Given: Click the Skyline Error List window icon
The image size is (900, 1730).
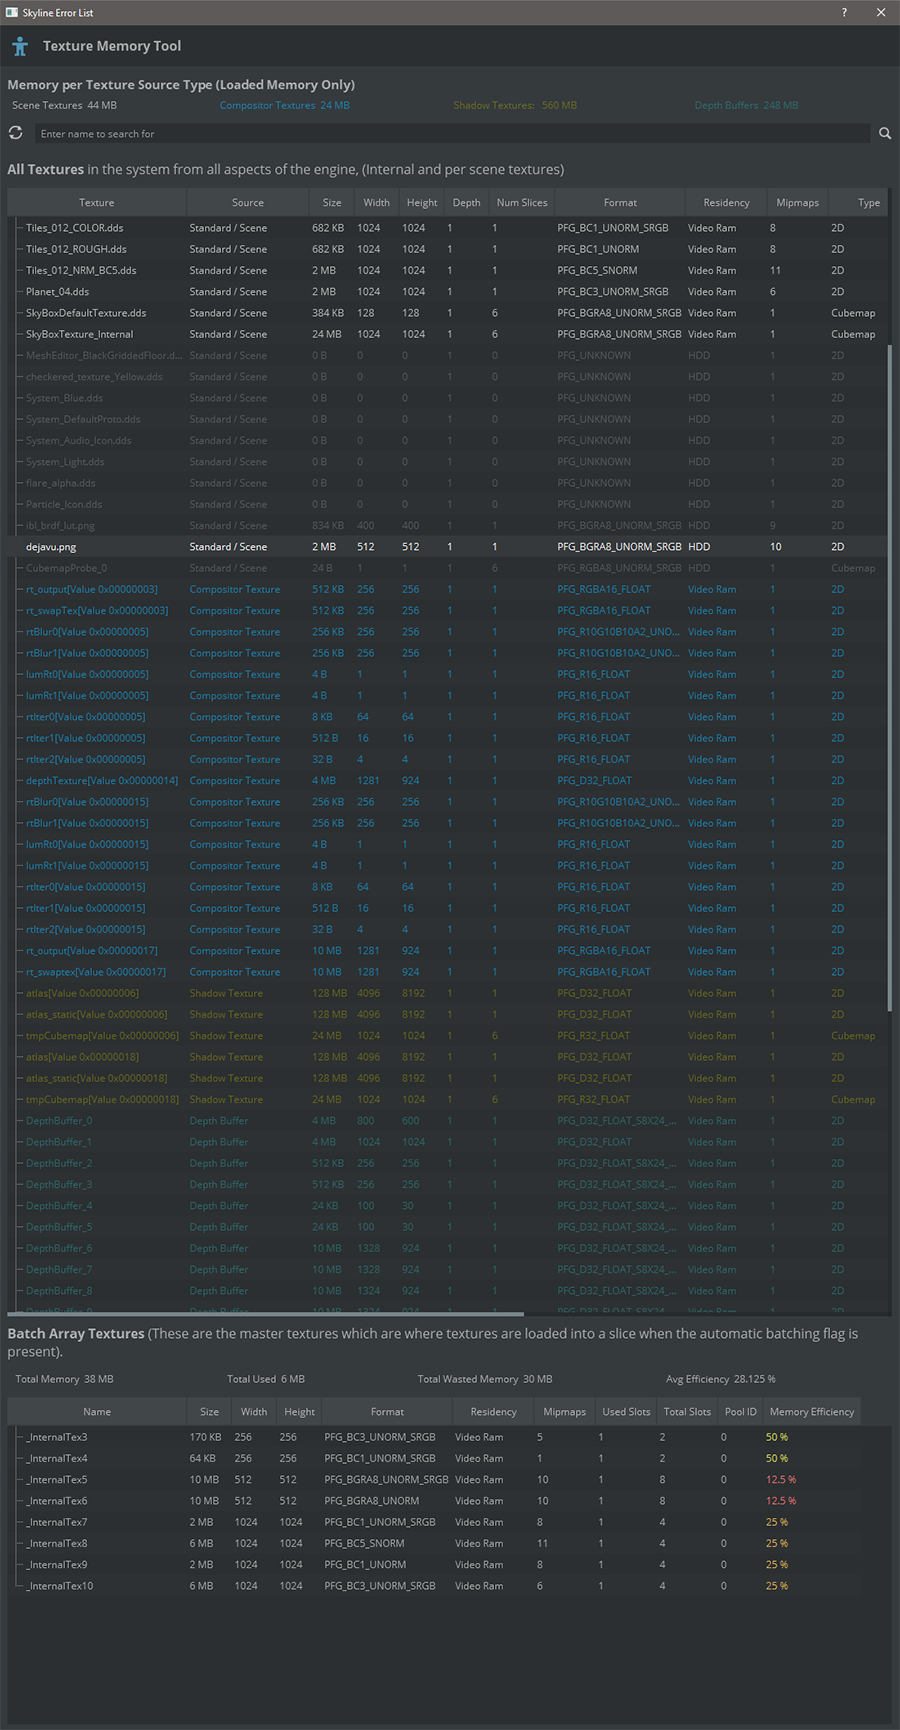Looking at the screenshot, I should click(11, 13).
